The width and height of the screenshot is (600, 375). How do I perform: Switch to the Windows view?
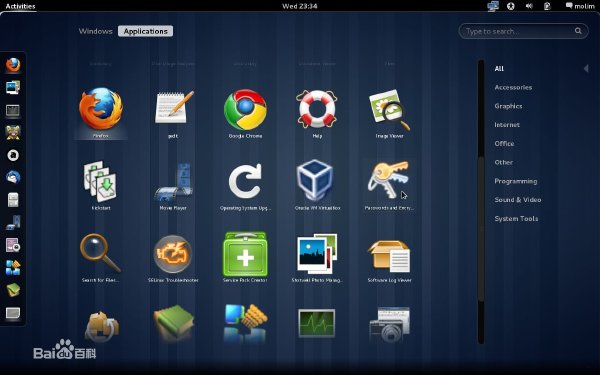[x=96, y=31]
